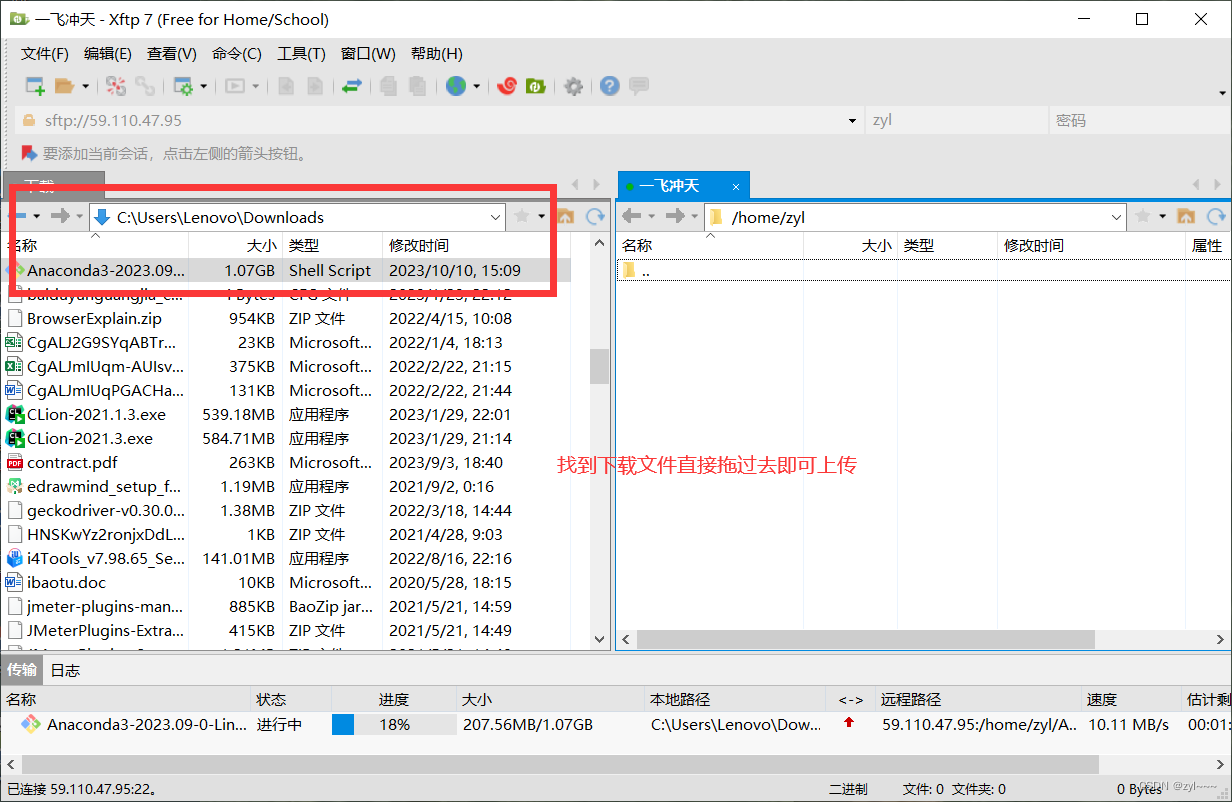1232x802 pixels.
Task: Switch to the 传输 tab
Action: coord(22,670)
